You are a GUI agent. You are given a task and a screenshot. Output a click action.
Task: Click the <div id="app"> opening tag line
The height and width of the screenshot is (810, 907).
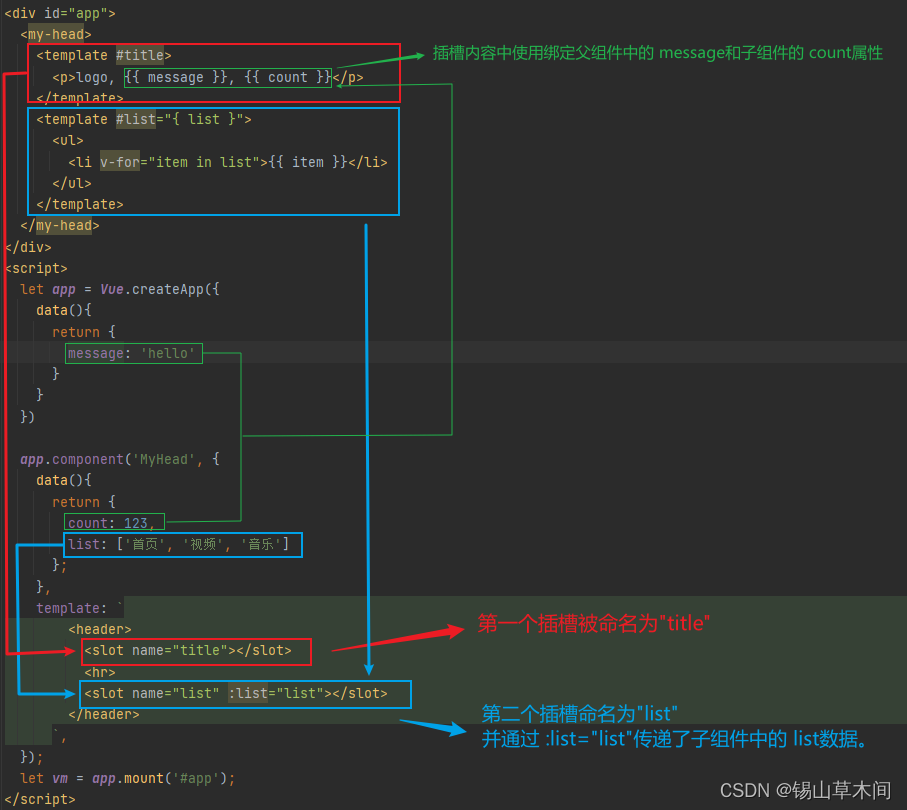point(60,13)
